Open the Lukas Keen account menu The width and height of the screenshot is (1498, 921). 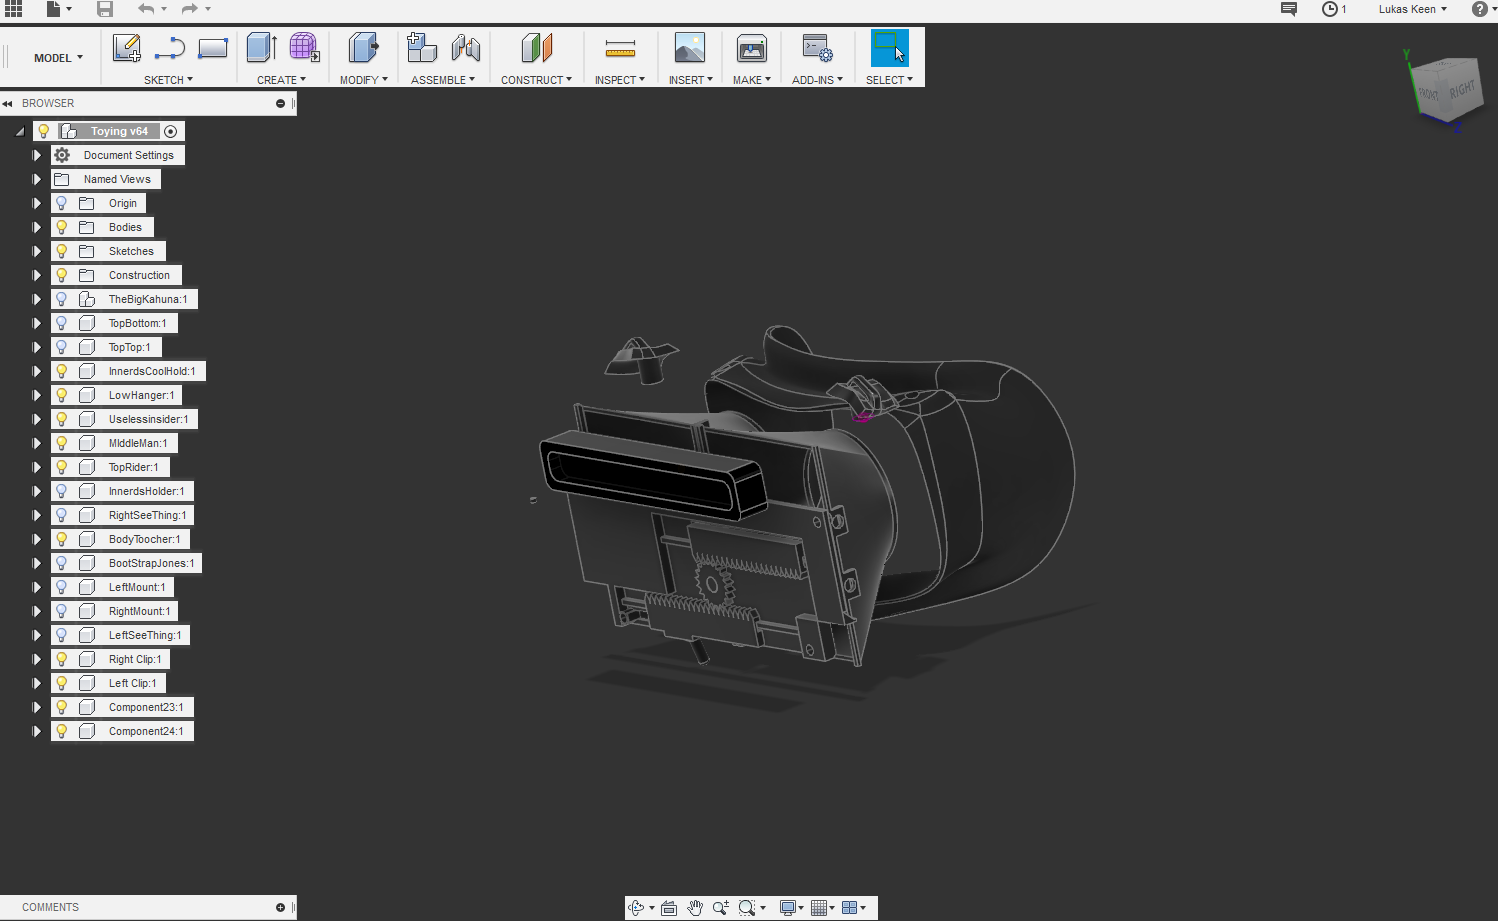1412,9
